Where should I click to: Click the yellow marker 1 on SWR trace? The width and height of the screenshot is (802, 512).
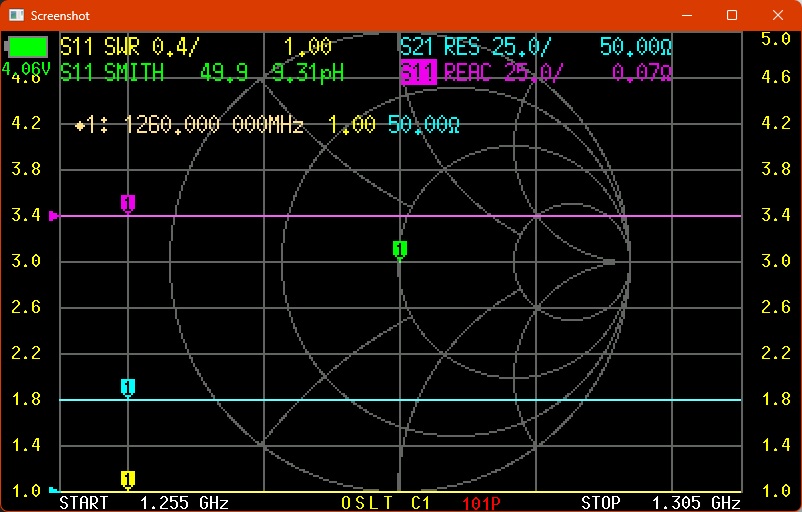pos(128,479)
